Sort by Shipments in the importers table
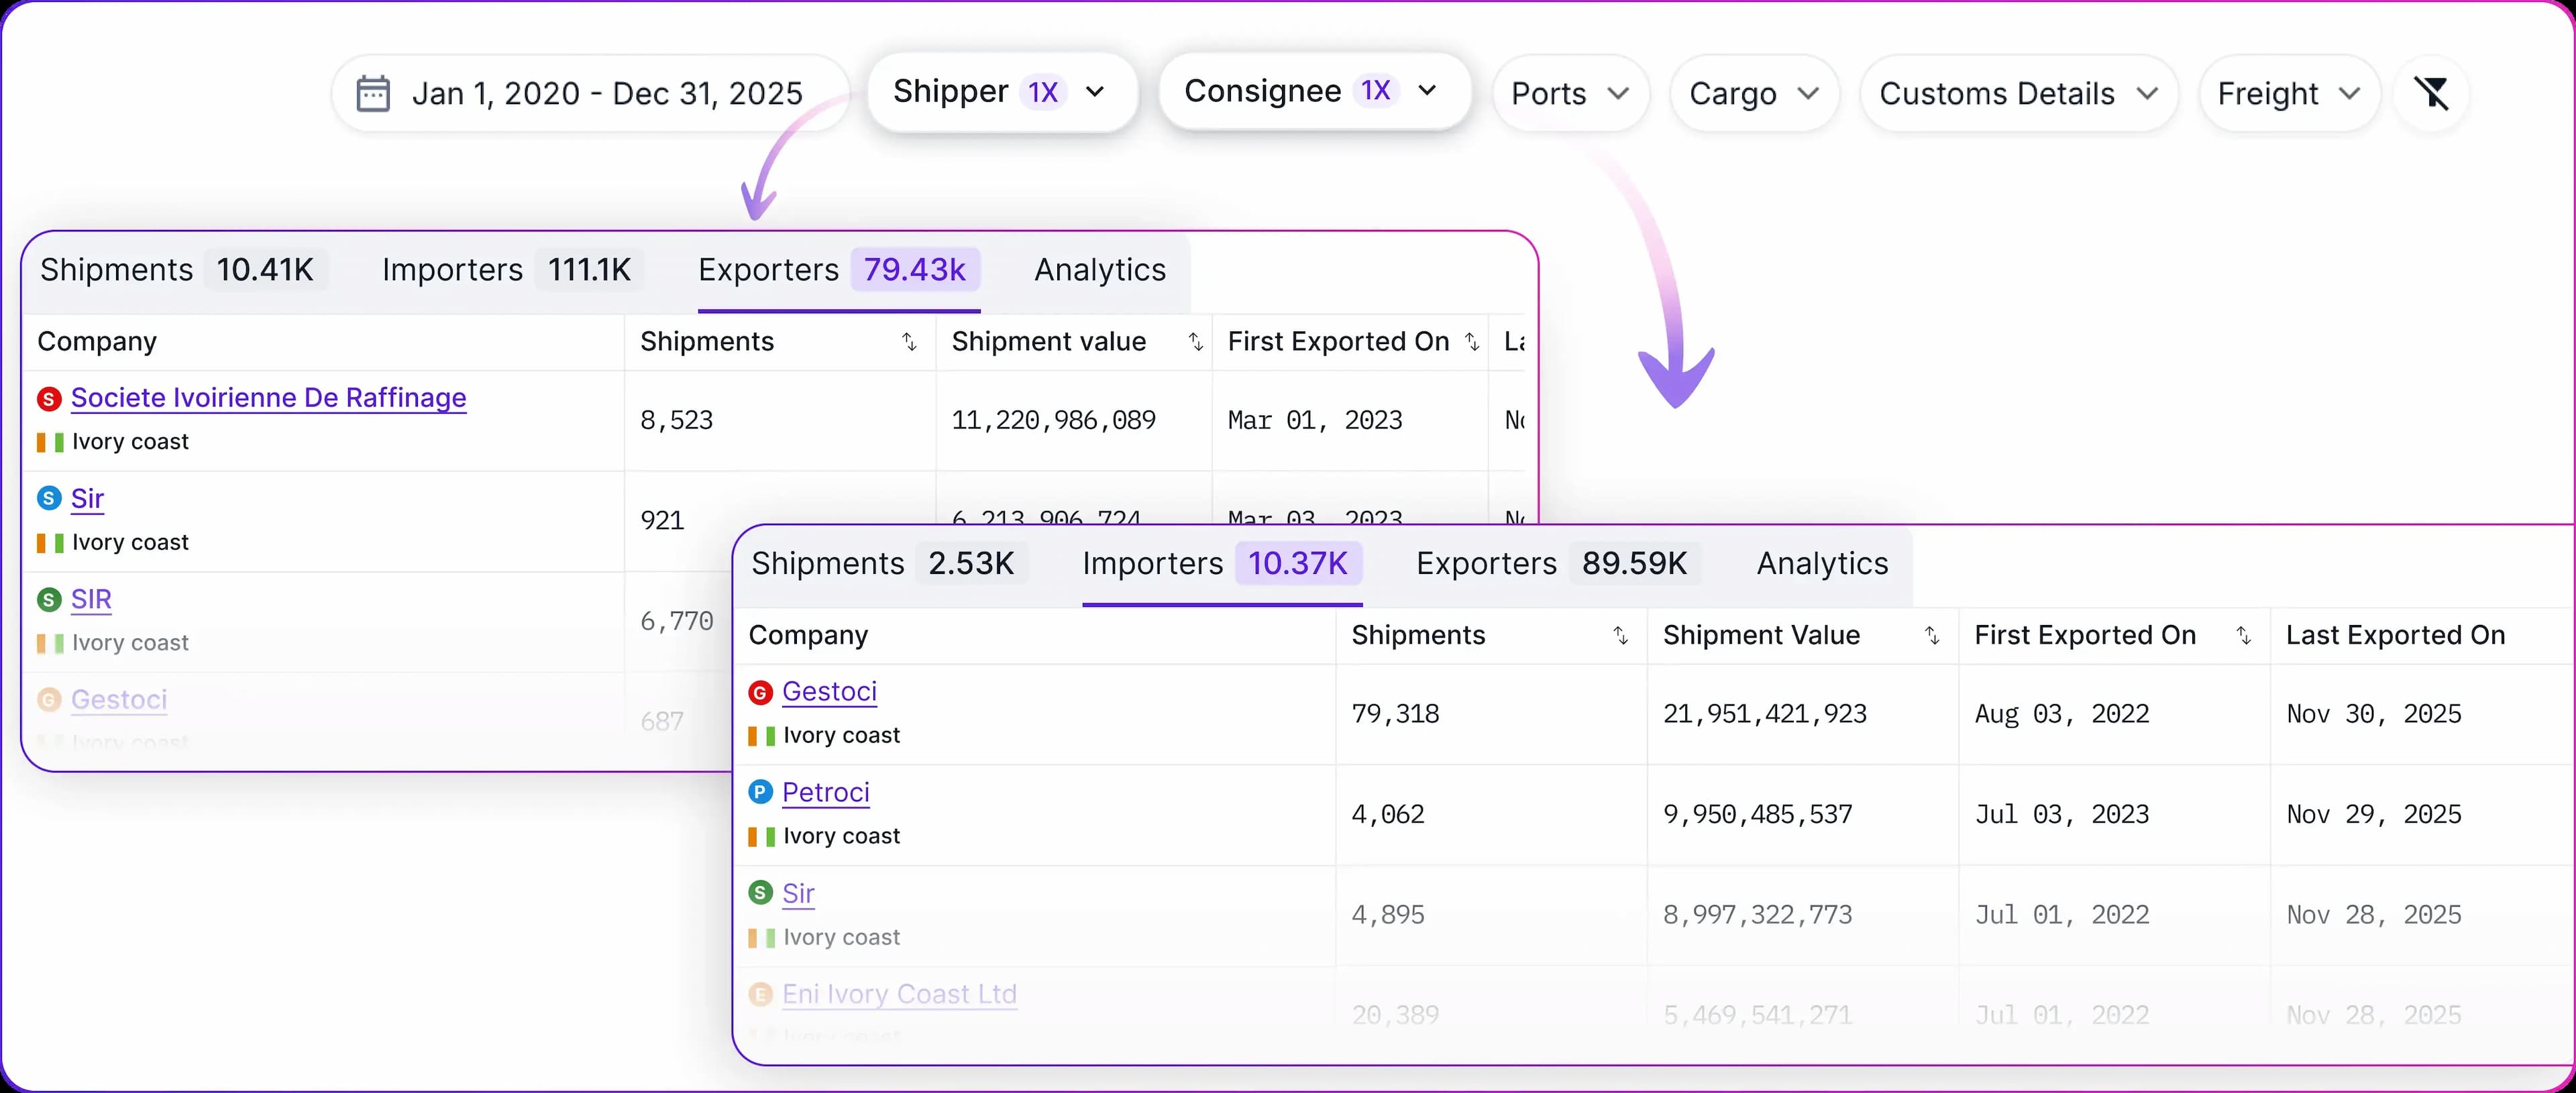 click(x=1620, y=635)
